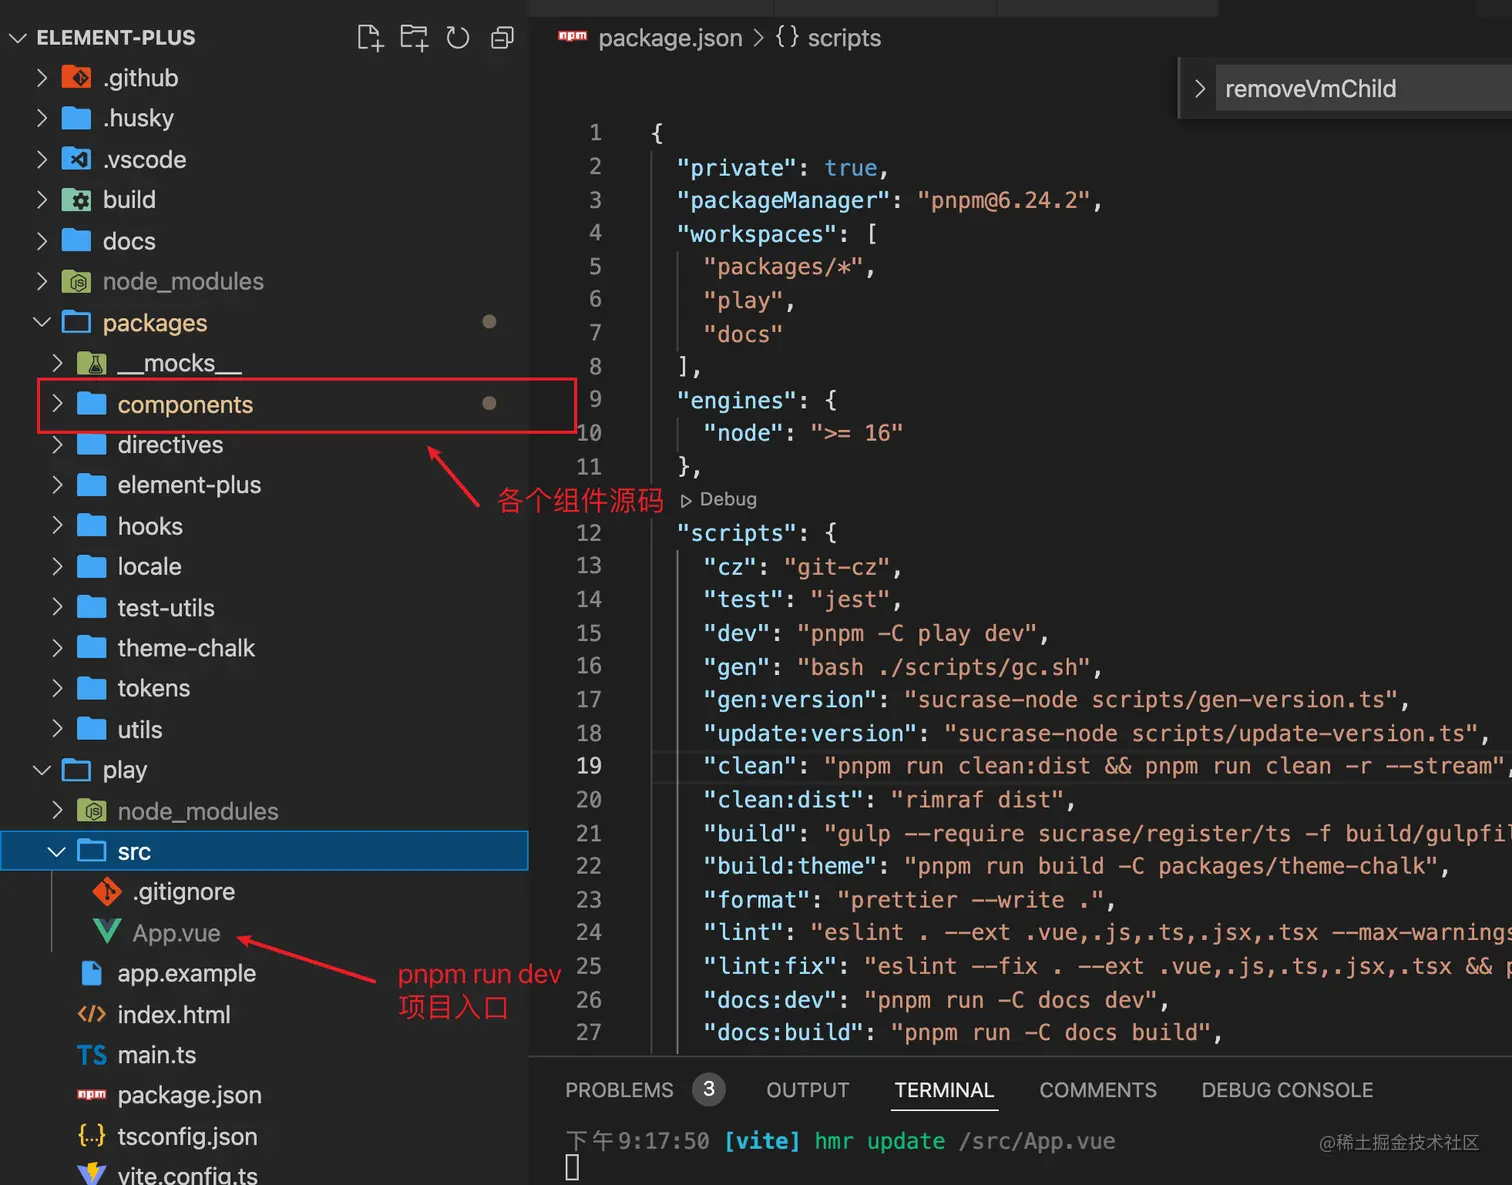Viewport: 1512px width, 1185px height.
Task: Expand the directives folder chevron
Action: click(x=57, y=445)
